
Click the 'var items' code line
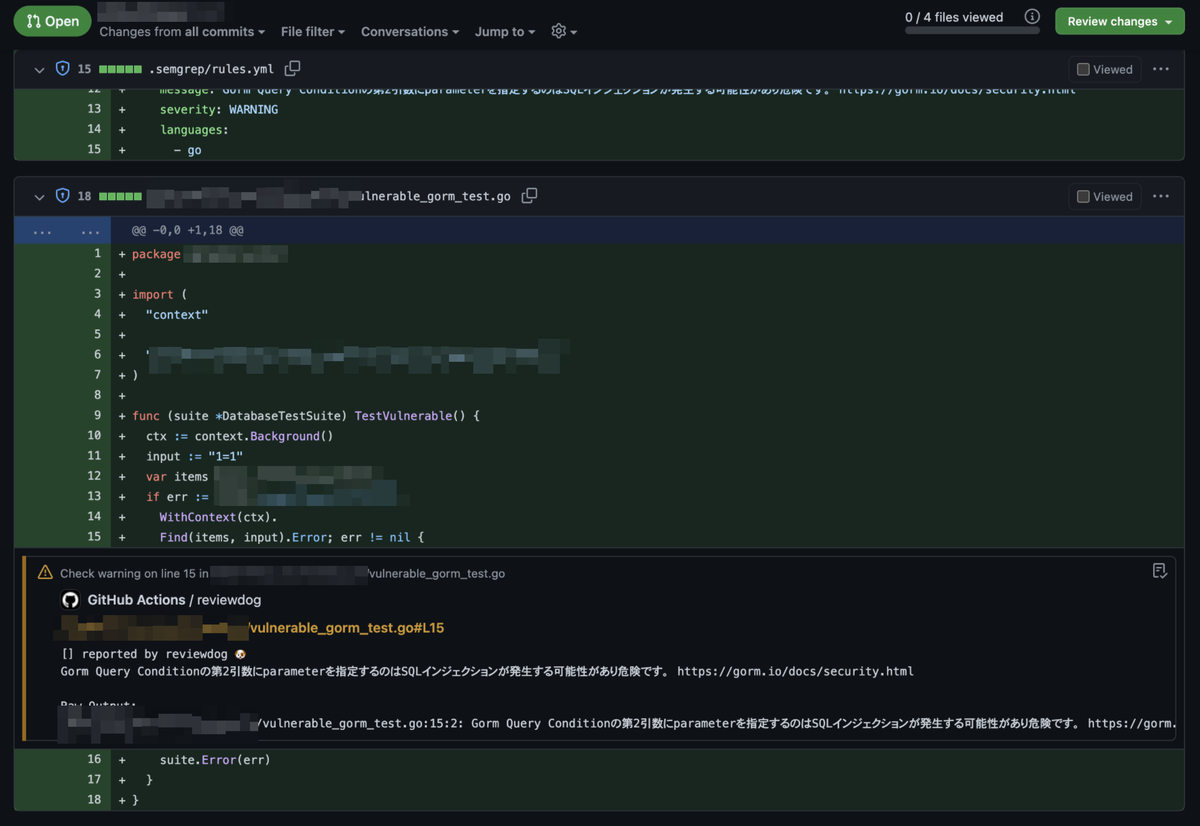[x=177, y=476]
